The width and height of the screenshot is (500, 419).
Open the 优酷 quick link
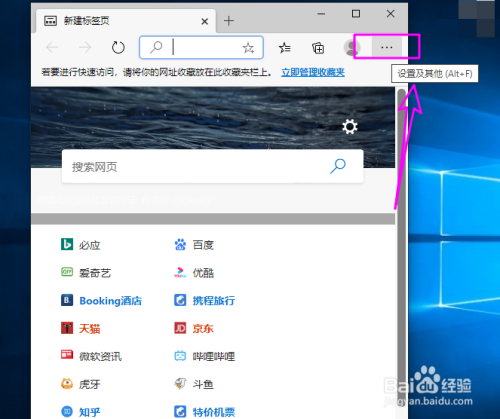click(x=203, y=273)
